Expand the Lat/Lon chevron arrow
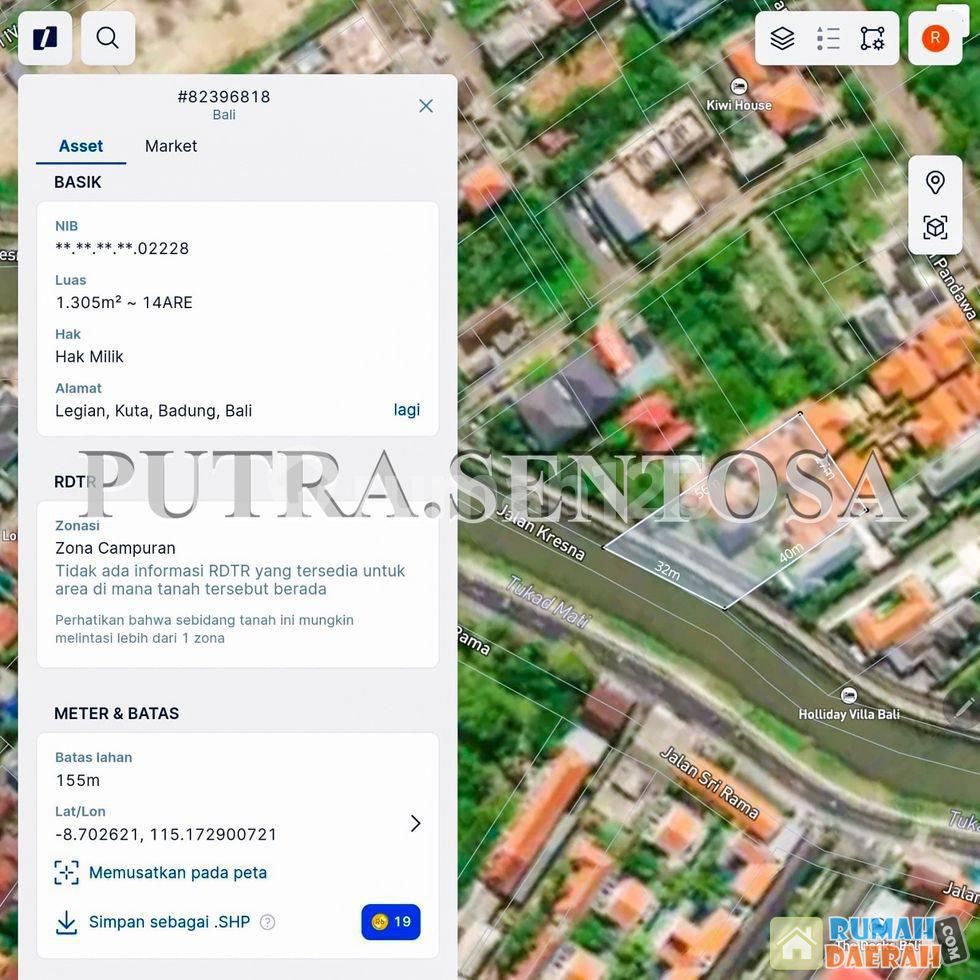 [x=415, y=823]
